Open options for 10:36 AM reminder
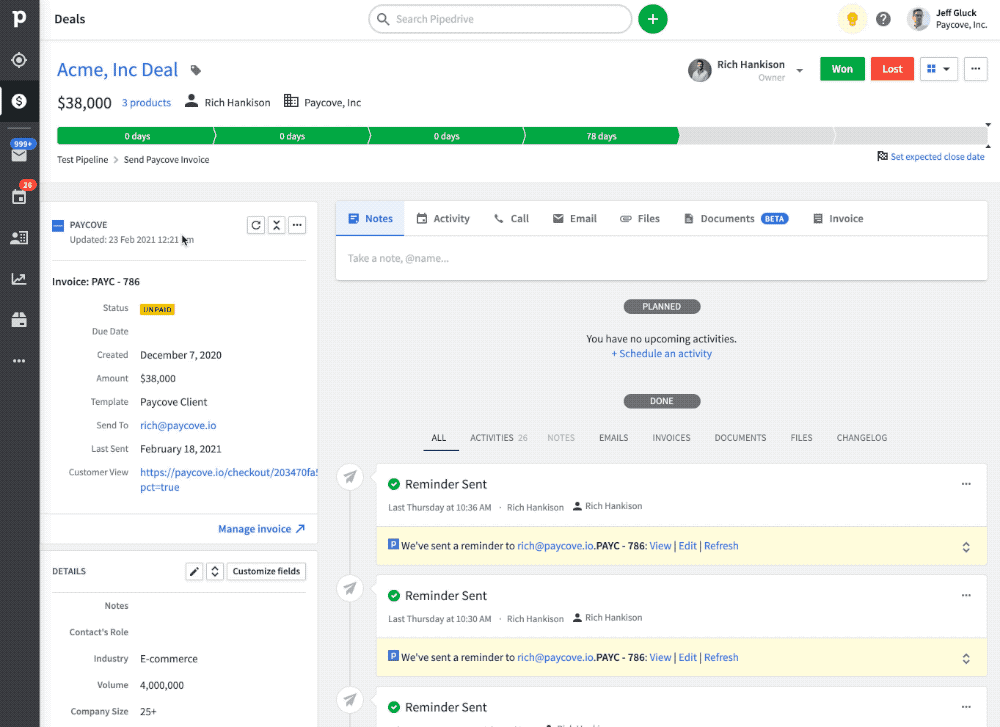1000x727 pixels. [966, 484]
